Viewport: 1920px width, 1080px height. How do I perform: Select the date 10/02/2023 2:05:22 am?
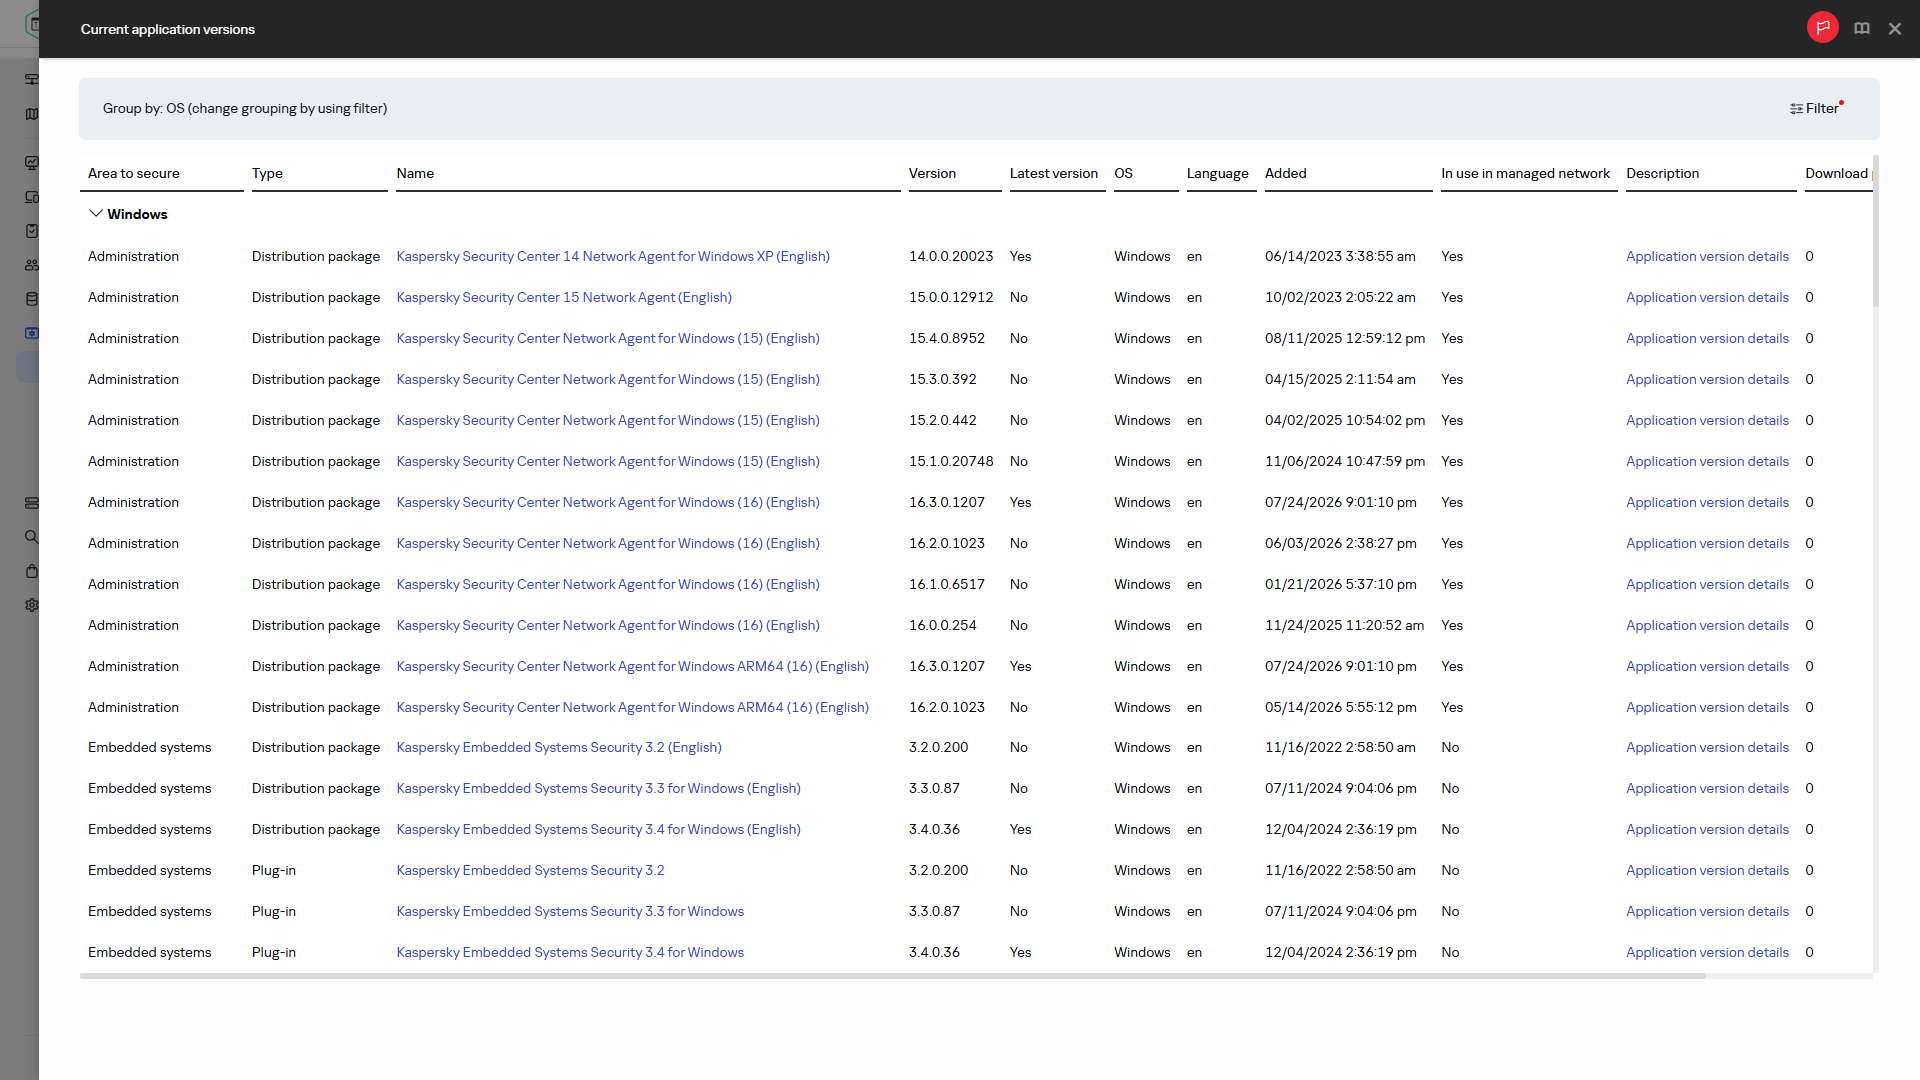pyautogui.click(x=1340, y=297)
